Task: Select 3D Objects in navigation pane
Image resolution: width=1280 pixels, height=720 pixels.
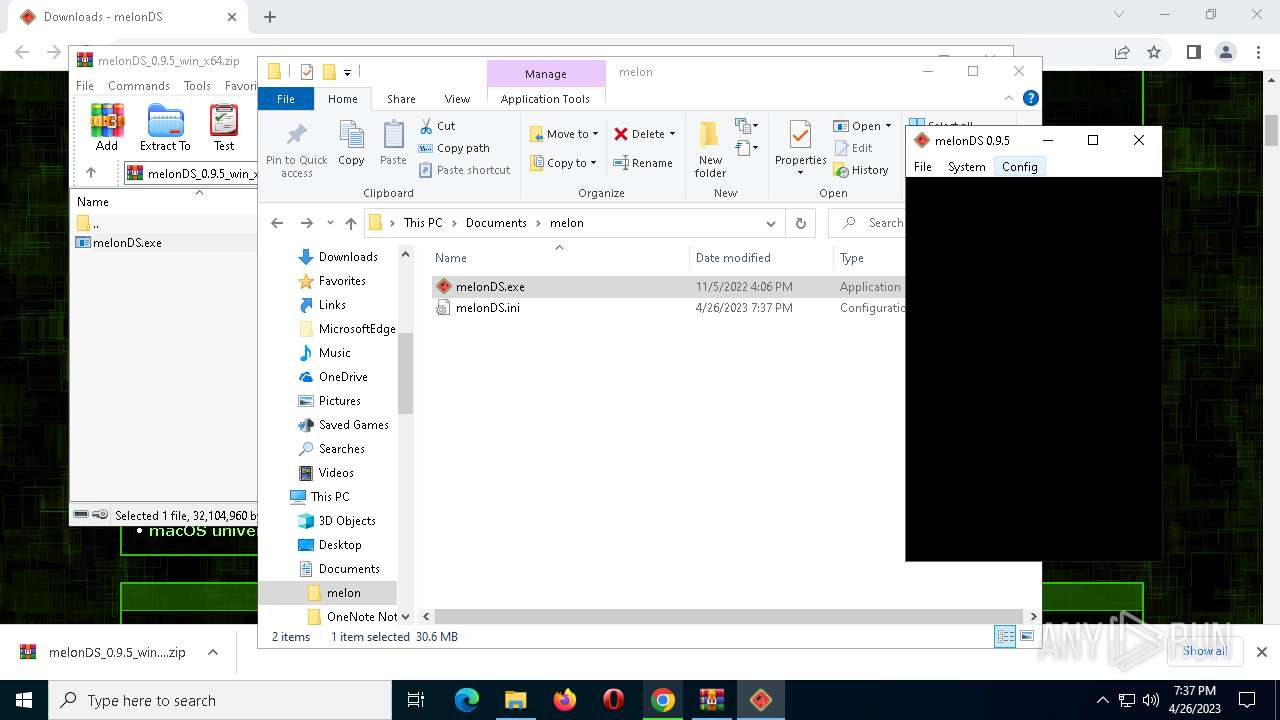Action: 347,521
